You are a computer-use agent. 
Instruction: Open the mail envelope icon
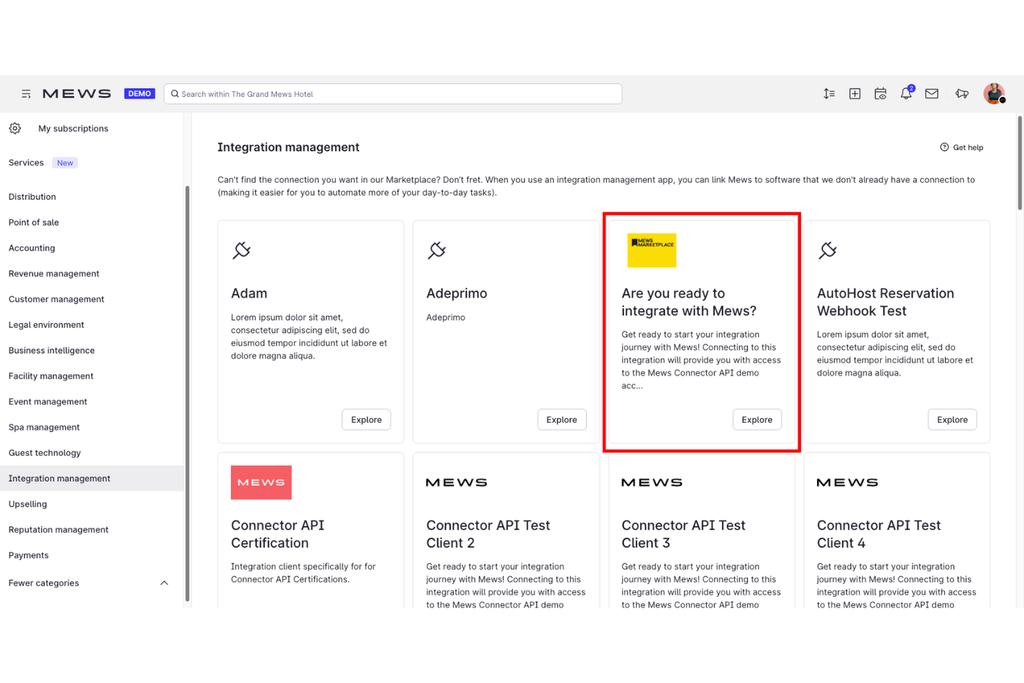[931, 94]
